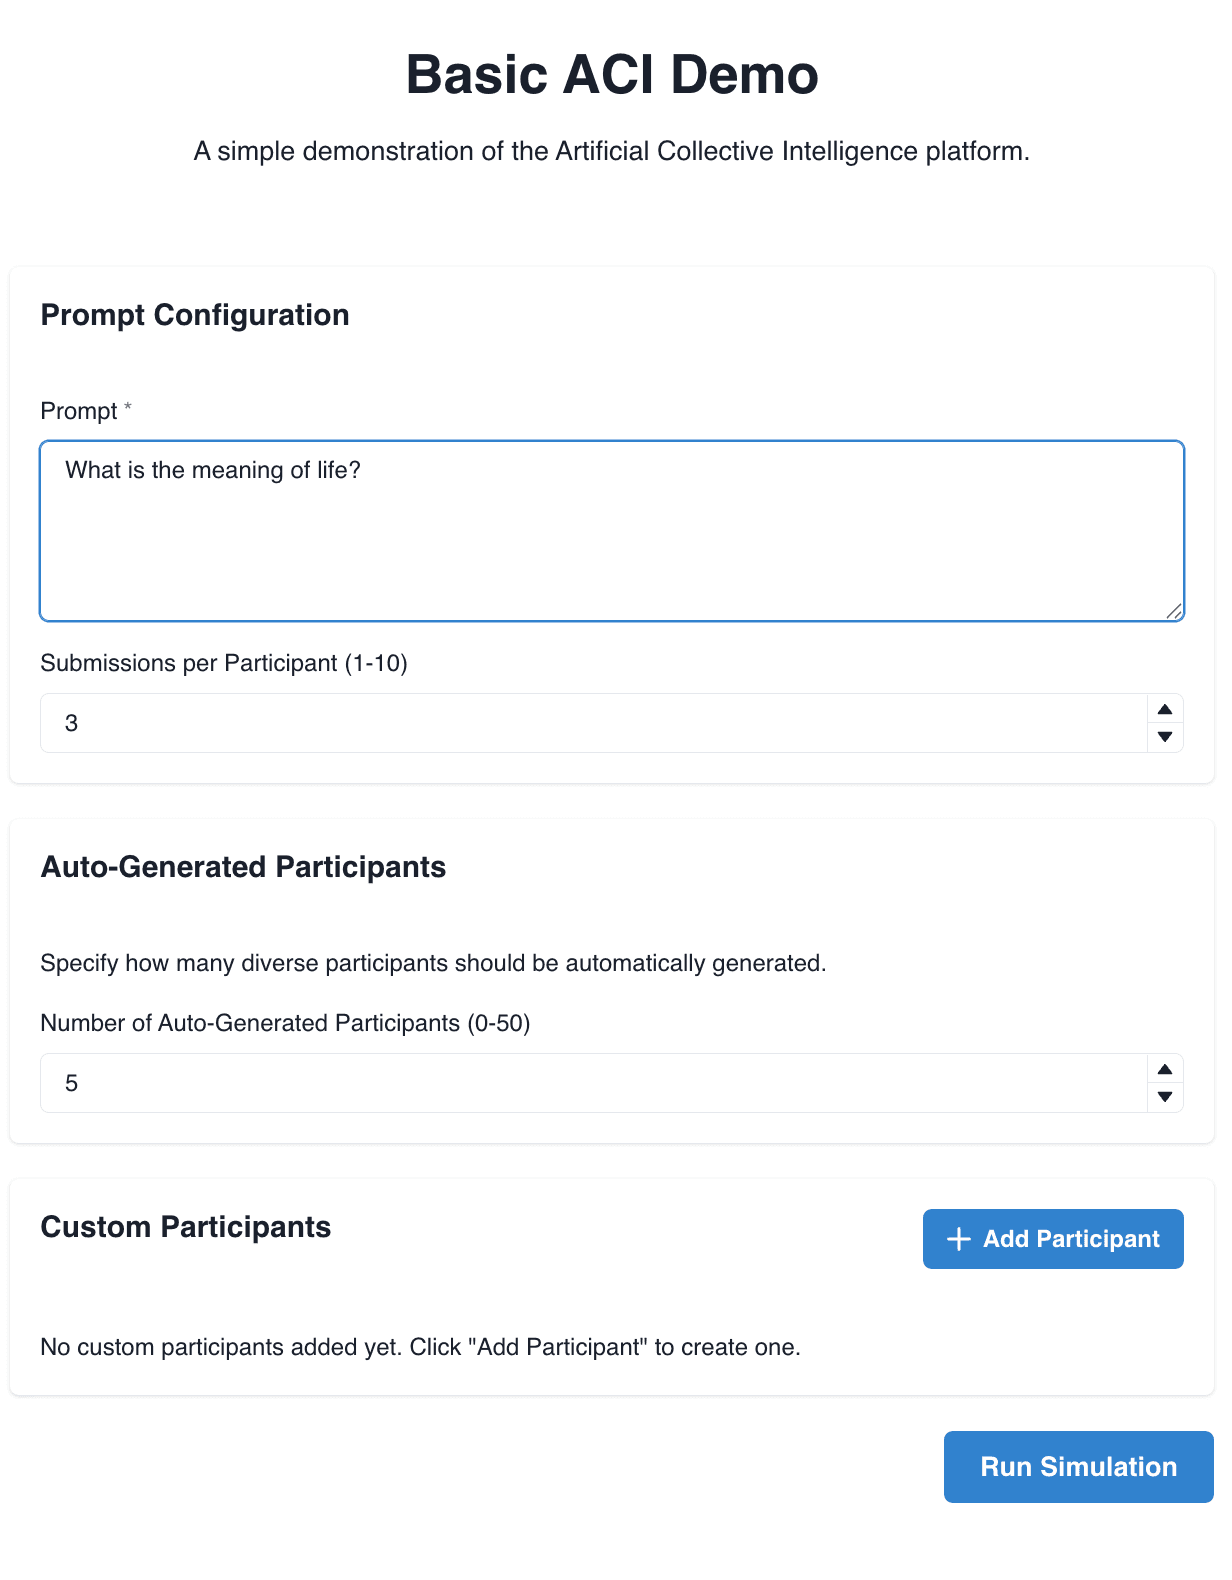Viewport: 1232px width, 1580px height.
Task: Click the "Specify how many diverse participants" description
Action: click(x=433, y=963)
